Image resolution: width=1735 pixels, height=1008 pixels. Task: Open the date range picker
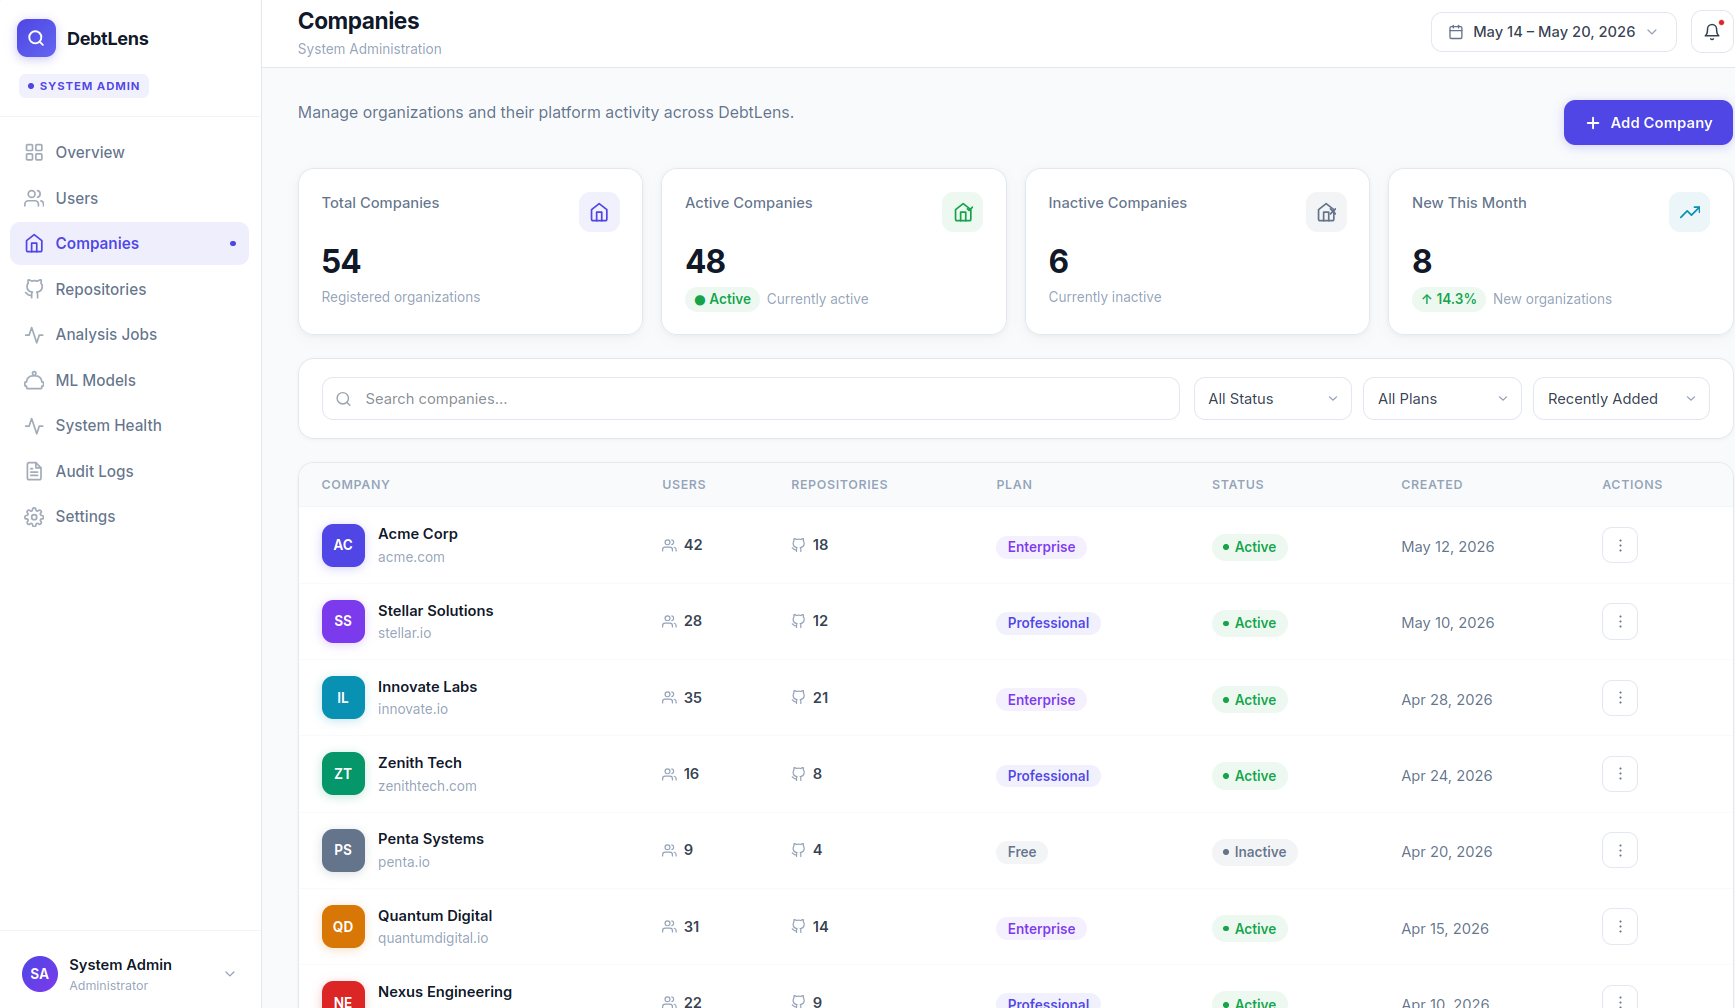(x=1553, y=32)
